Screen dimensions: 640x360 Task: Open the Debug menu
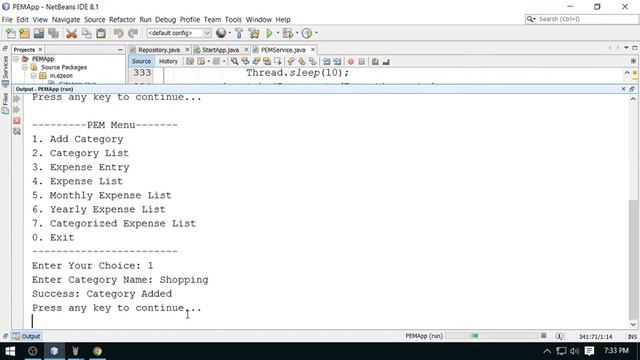pyautogui.click(x=165, y=20)
